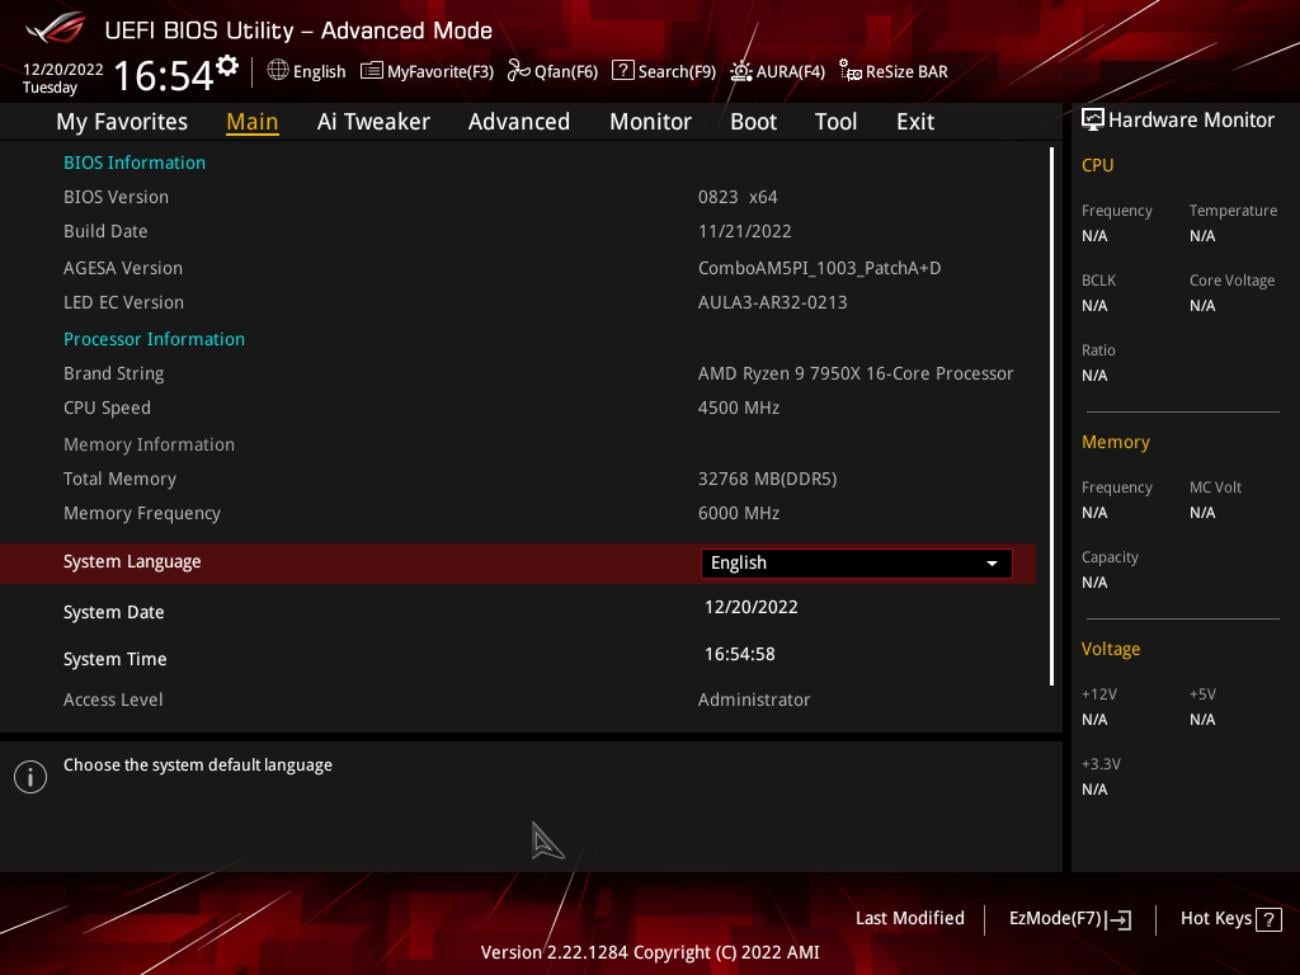This screenshot has width=1300, height=975.
Task: Click the +3.3V voltage label
Action: pos(1101,764)
